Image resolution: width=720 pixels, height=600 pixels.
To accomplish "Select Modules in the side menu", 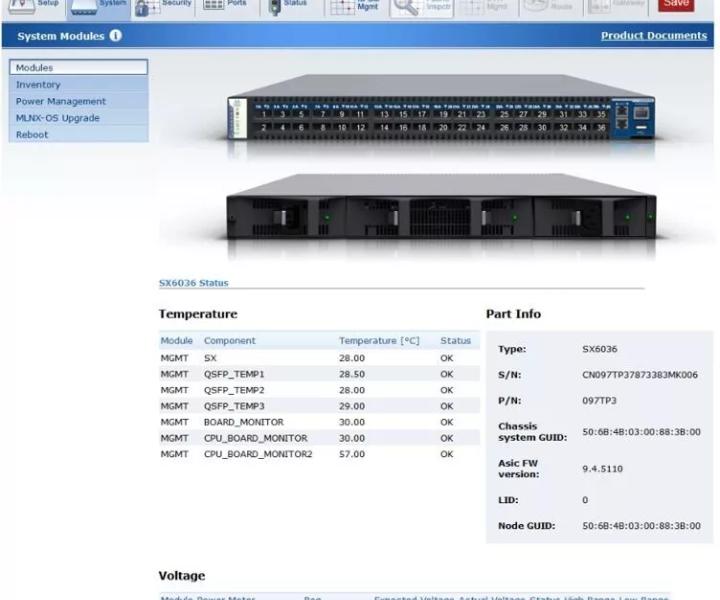I will click(x=79, y=67).
